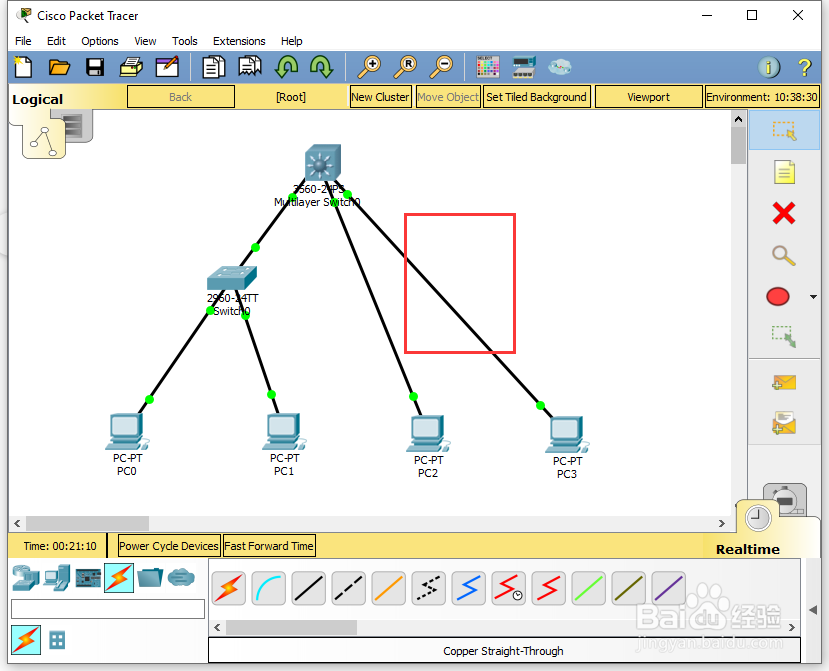This screenshot has width=829, height=671.
Task: Open network information with the i icon
Action: [x=769, y=67]
